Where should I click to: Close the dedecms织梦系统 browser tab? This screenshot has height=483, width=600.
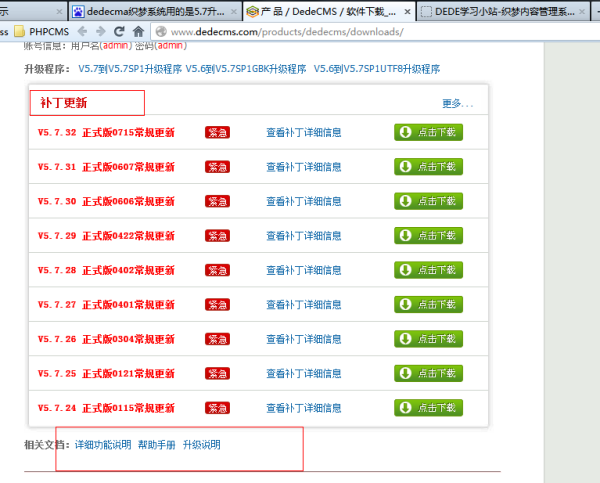point(233,12)
